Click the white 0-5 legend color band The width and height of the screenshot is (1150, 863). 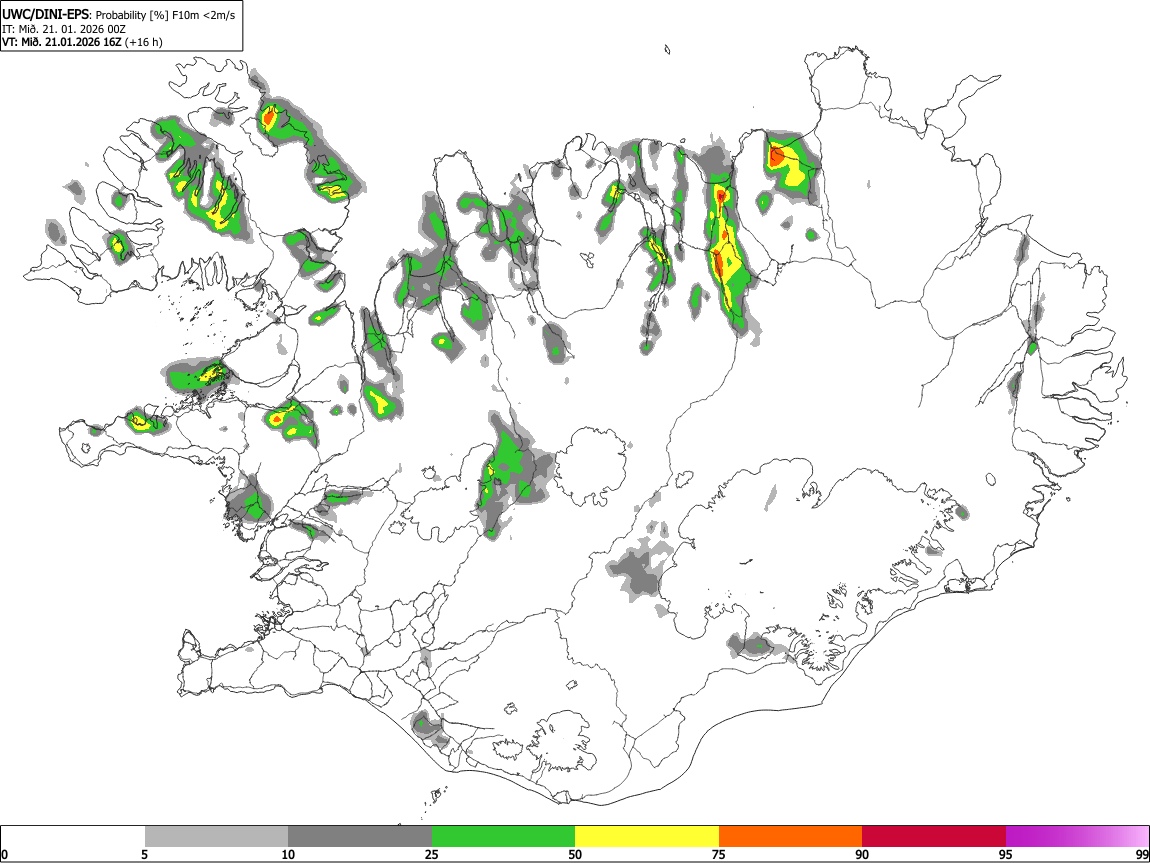pyautogui.click(x=73, y=836)
